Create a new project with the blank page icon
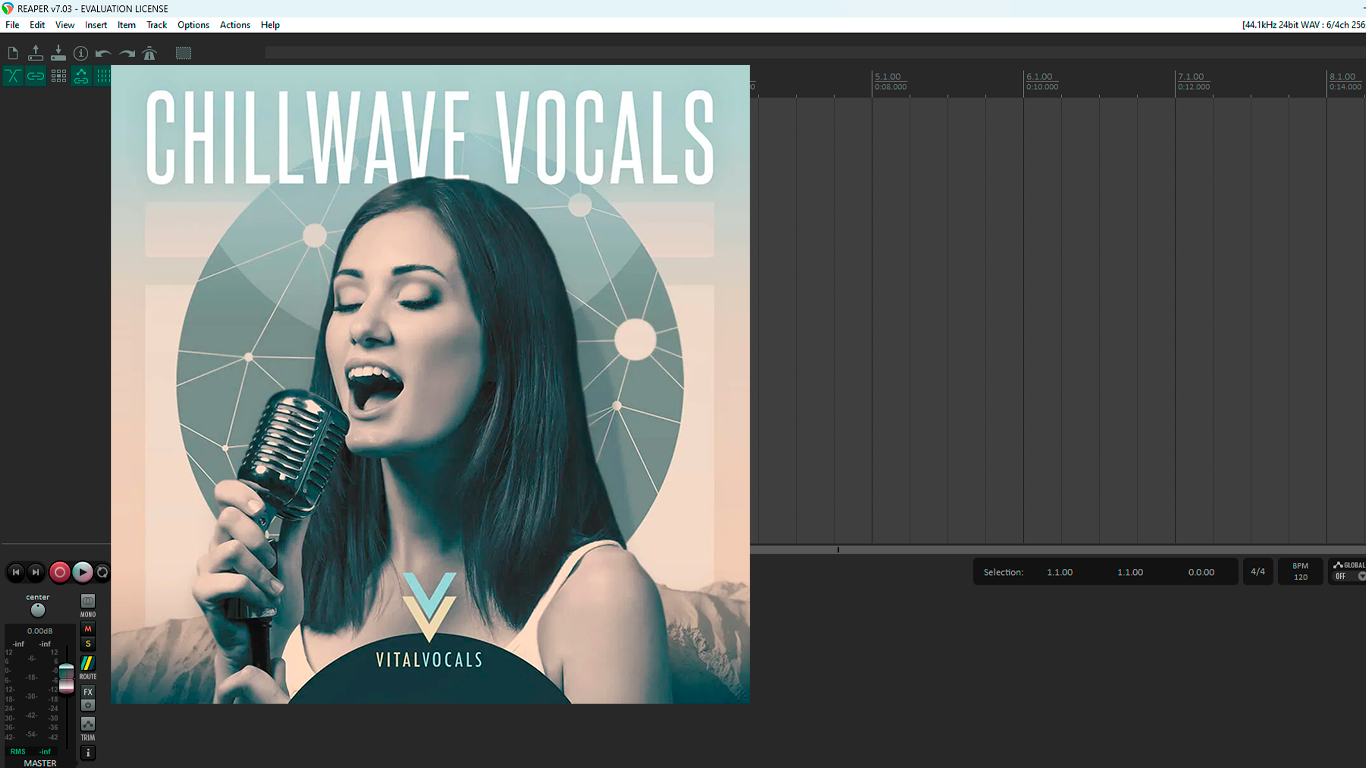 click(13, 53)
